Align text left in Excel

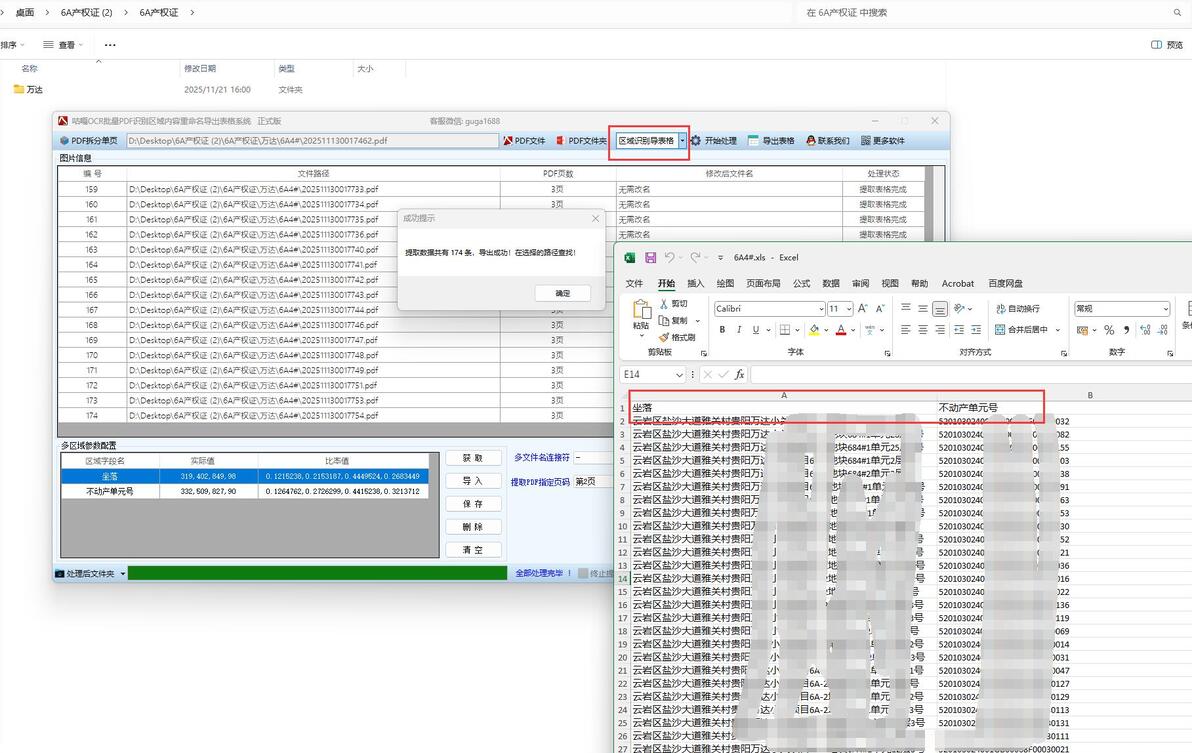905,330
